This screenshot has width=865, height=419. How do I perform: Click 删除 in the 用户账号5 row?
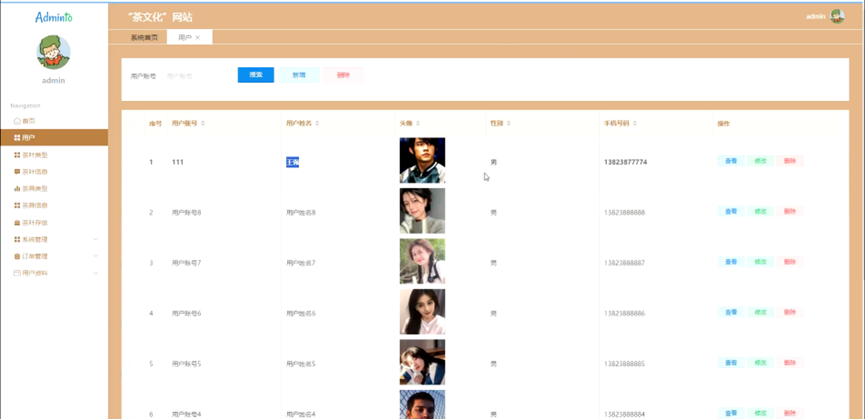click(789, 363)
